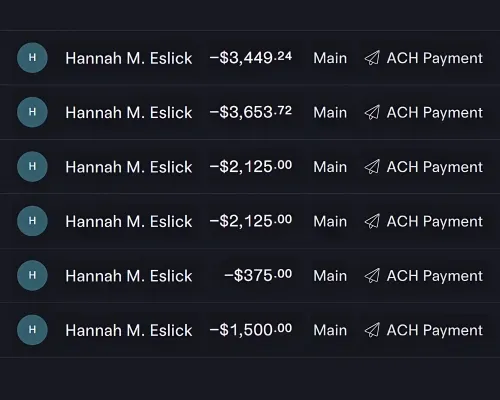
Task: Open the Main account on the −$1,500.00 row
Action: (330, 330)
